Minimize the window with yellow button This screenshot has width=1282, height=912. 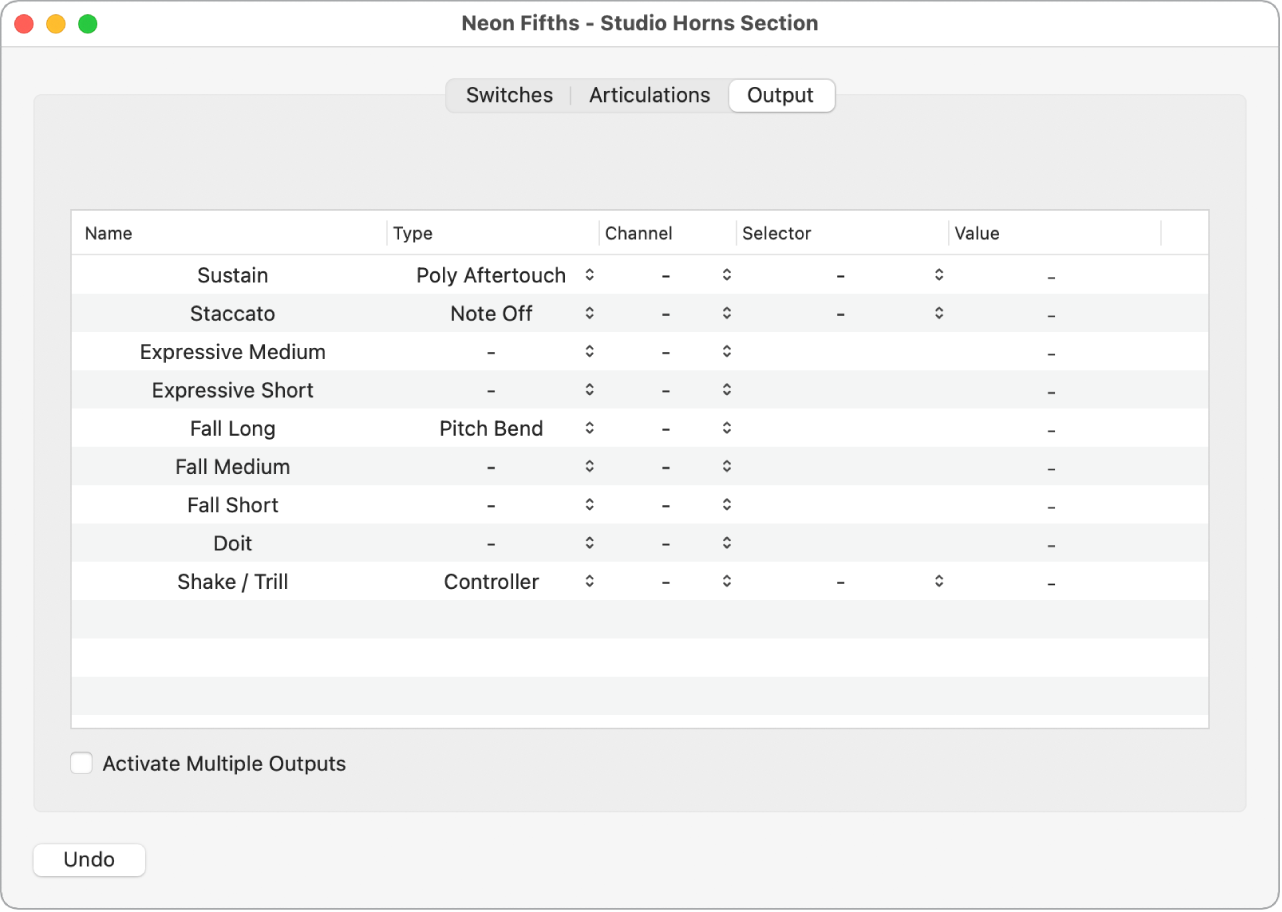click(x=56, y=24)
